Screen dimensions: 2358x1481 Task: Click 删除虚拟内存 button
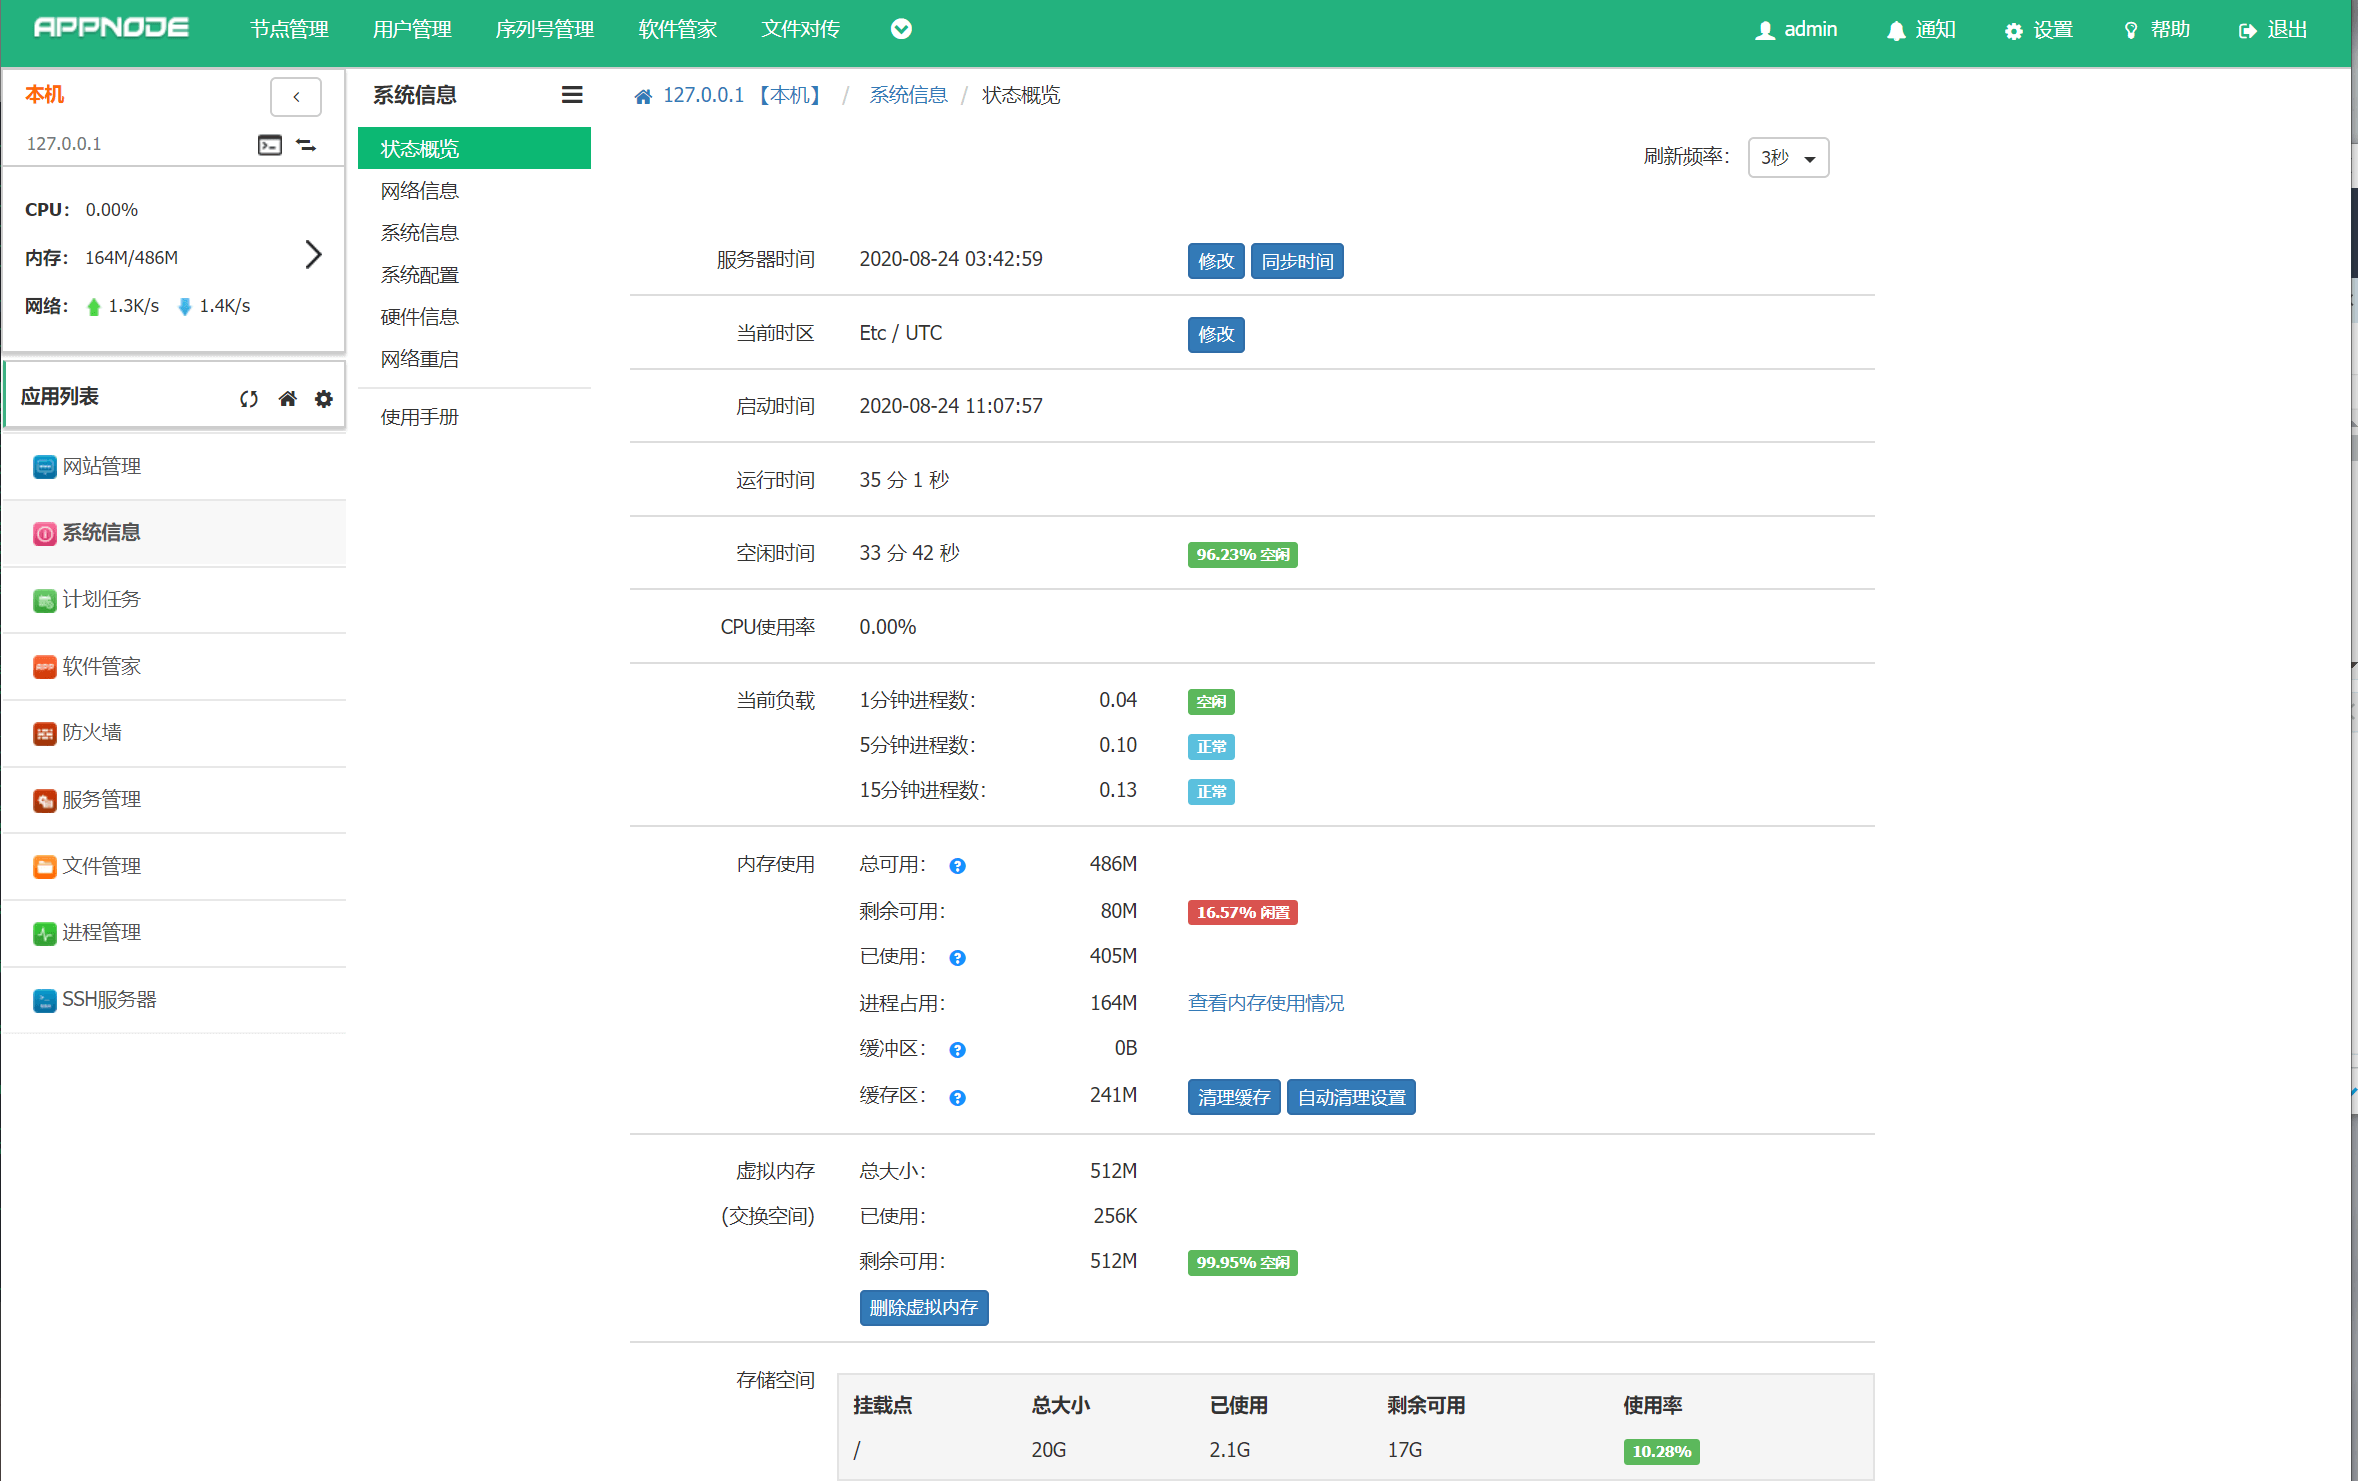tap(924, 1307)
